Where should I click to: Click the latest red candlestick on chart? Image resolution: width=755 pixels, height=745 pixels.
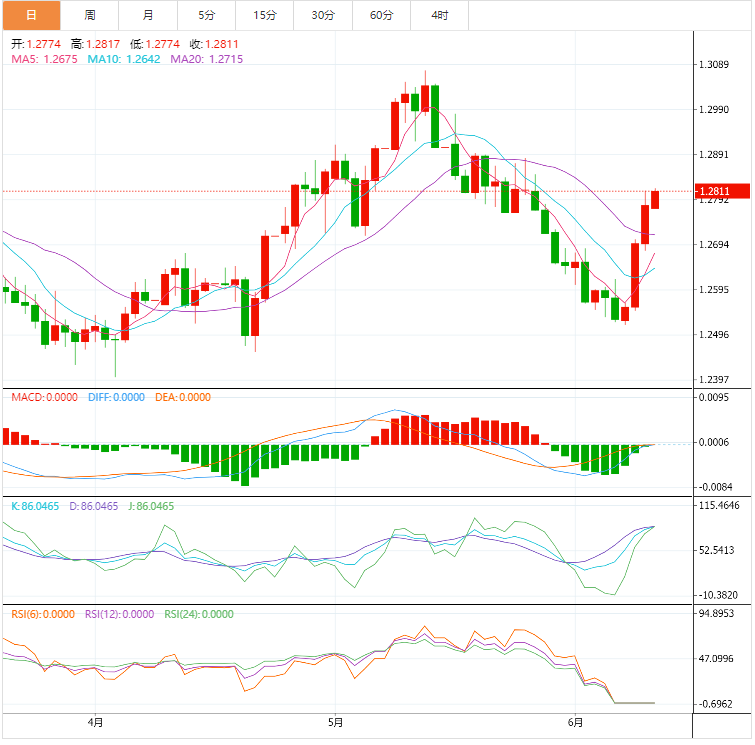pyautogui.click(x=656, y=199)
